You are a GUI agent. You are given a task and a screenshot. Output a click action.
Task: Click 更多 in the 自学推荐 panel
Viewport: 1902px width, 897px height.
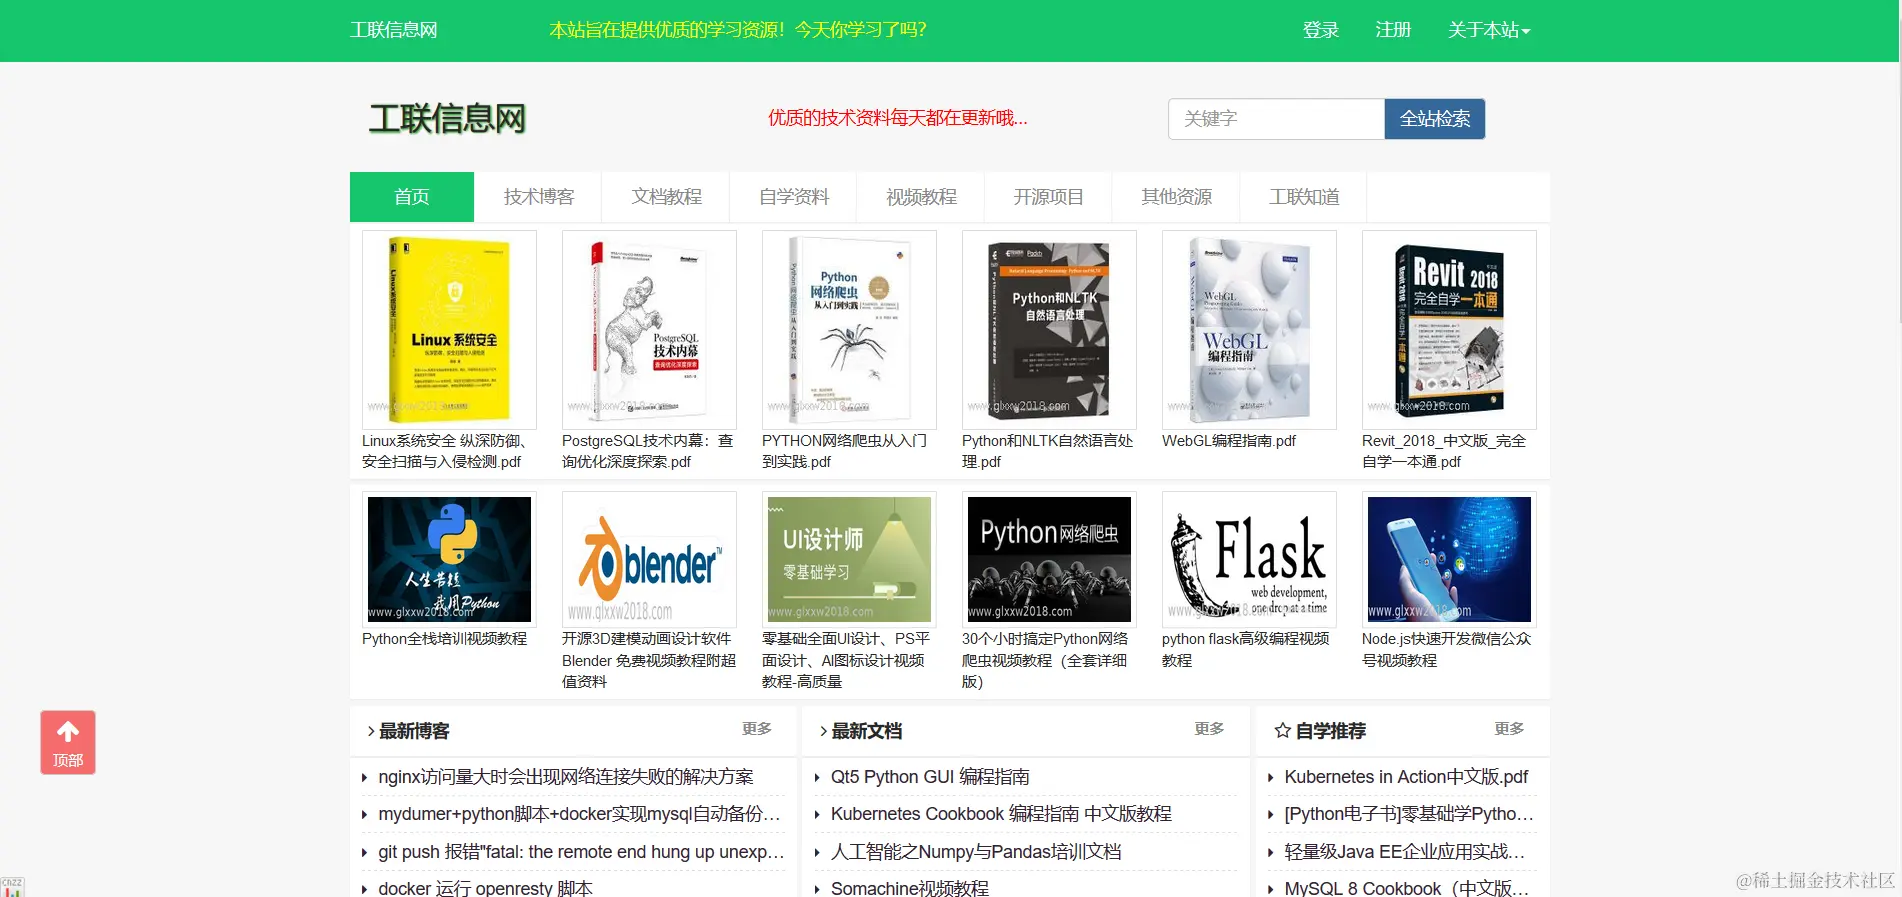click(1509, 729)
